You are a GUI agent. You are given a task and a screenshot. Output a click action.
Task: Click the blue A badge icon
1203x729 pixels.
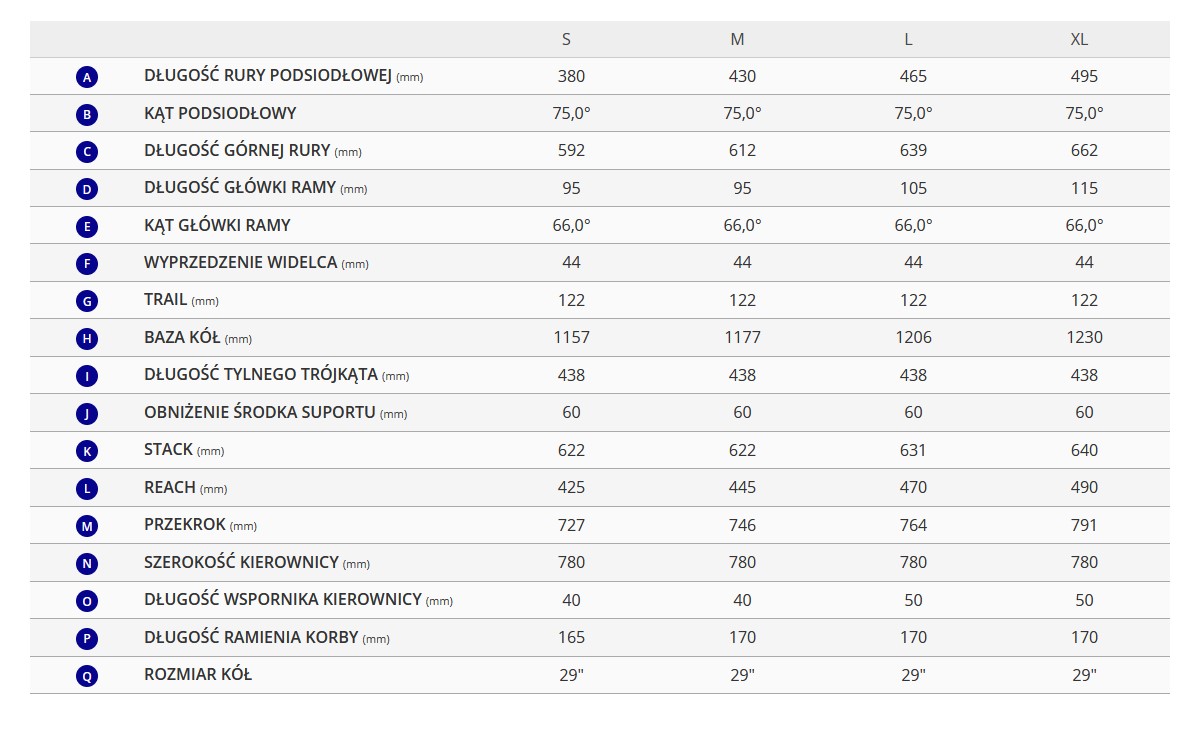87,77
